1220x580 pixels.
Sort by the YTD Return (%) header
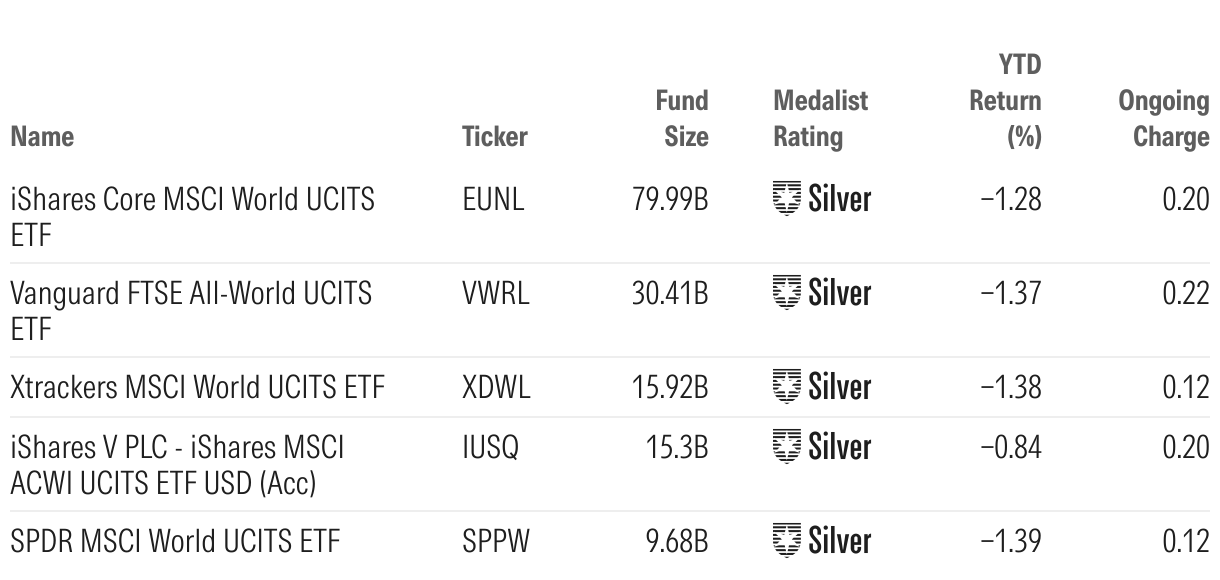point(1005,101)
